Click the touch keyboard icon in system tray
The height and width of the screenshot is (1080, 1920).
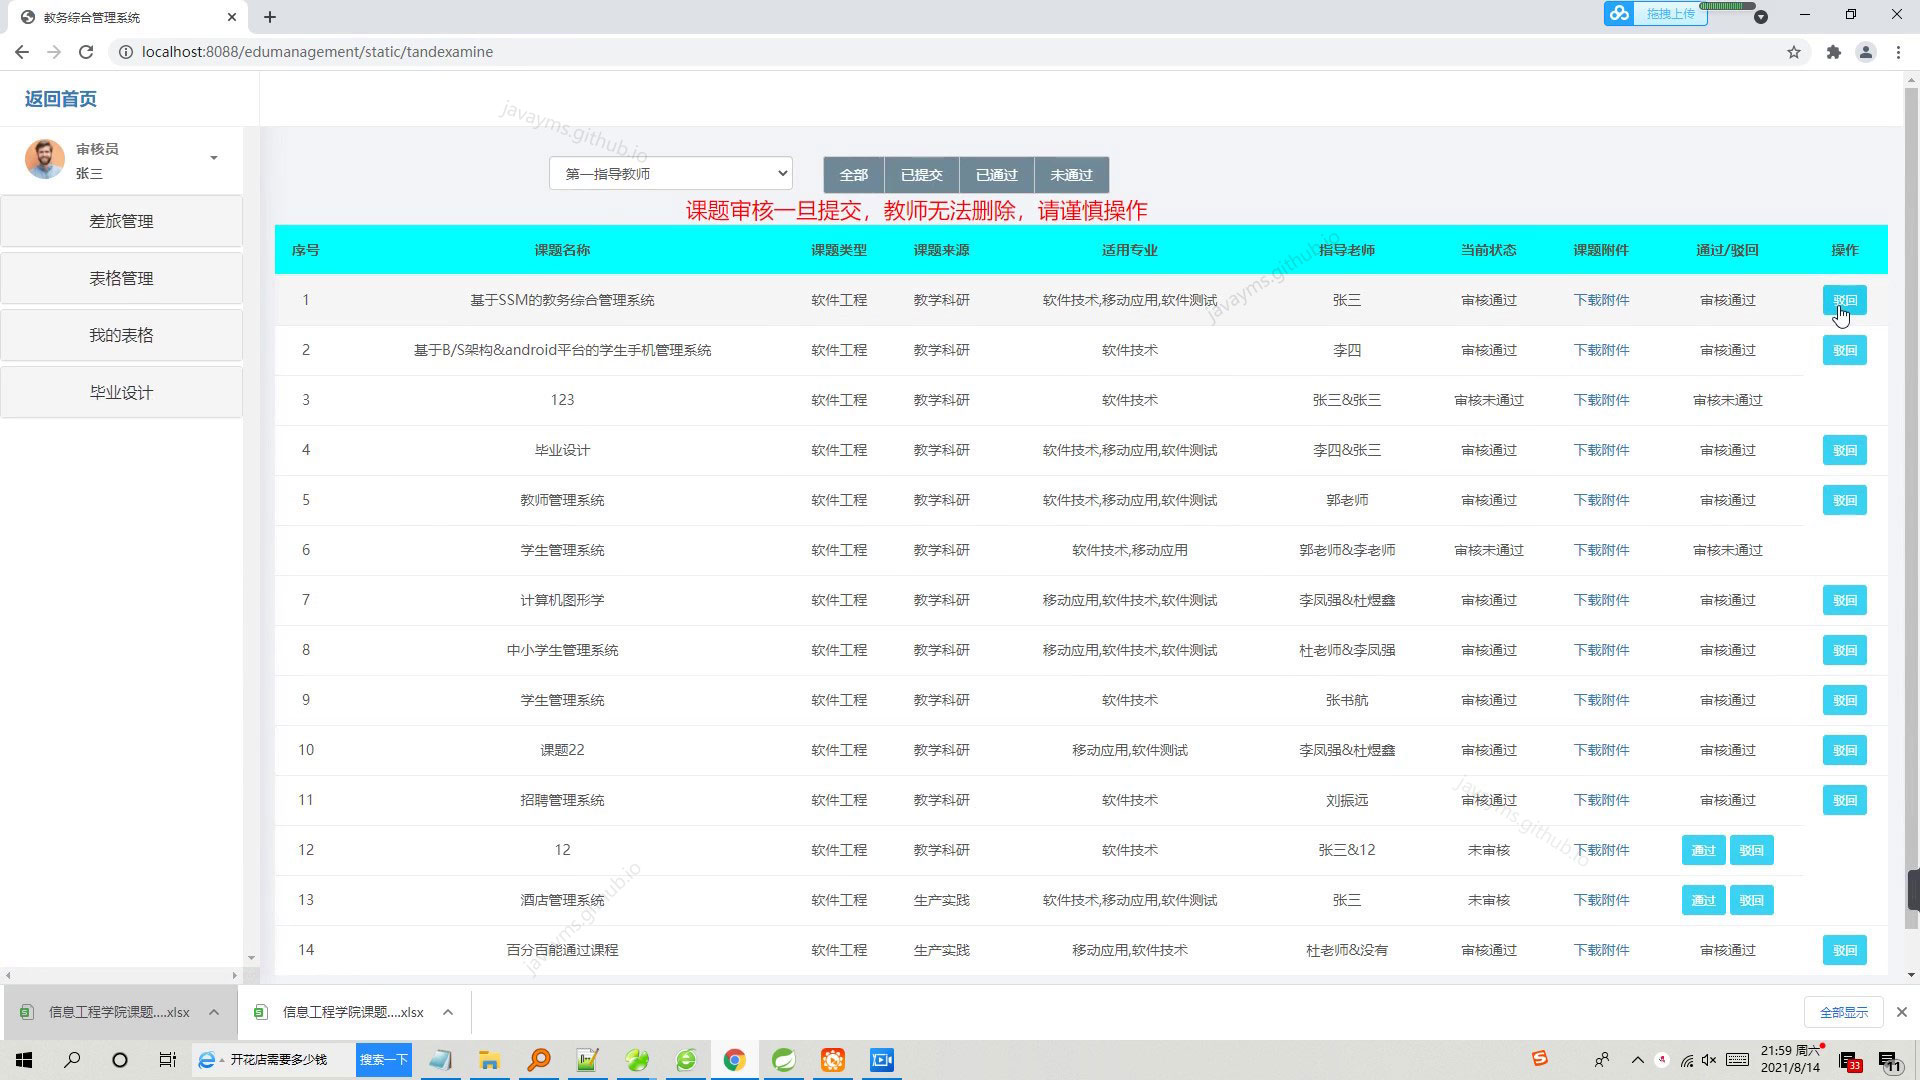coord(1737,1060)
